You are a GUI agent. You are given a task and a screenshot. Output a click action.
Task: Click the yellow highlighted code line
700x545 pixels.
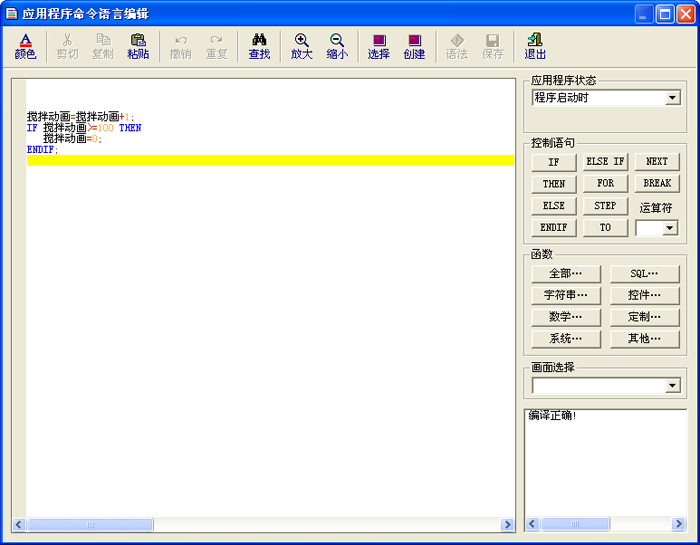pyautogui.click(x=271, y=160)
